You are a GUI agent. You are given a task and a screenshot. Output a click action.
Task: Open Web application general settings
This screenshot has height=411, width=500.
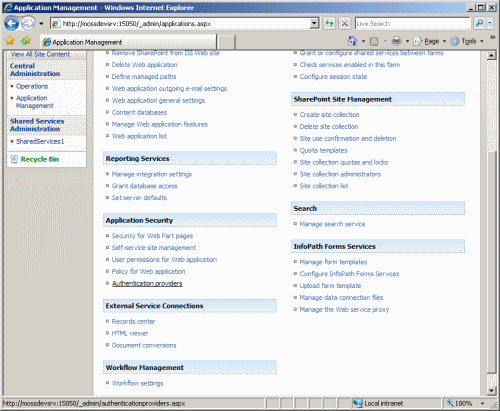coord(158,101)
